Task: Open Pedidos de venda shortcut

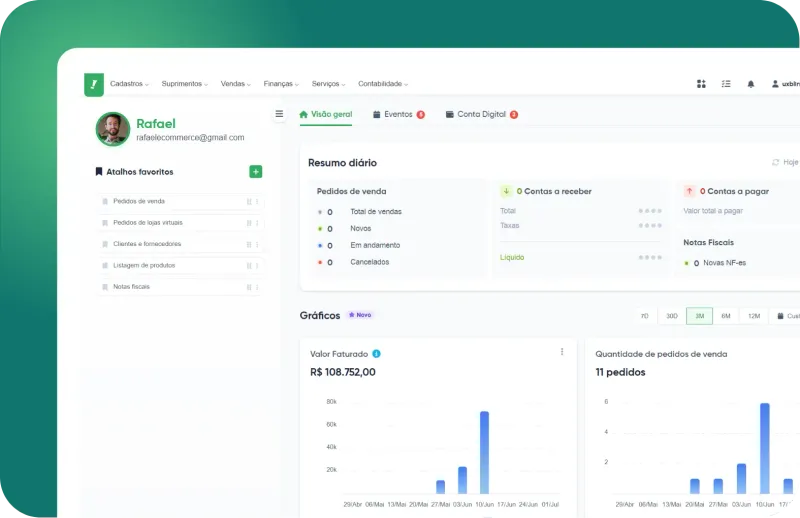Action: coord(180,202)
